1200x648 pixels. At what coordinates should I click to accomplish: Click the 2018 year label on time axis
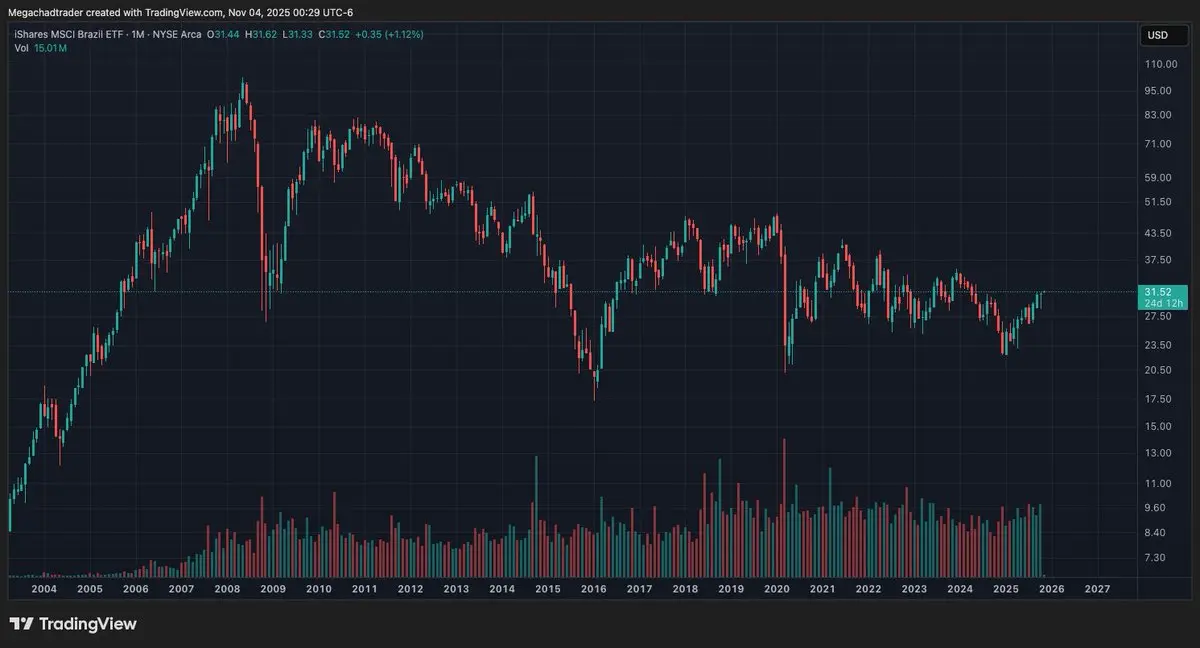click(685, 590)
